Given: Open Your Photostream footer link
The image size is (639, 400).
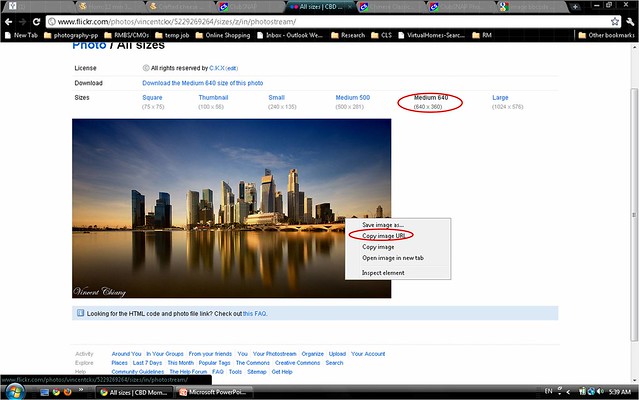Looking at the screenshot, I should (x=275, y=354).
